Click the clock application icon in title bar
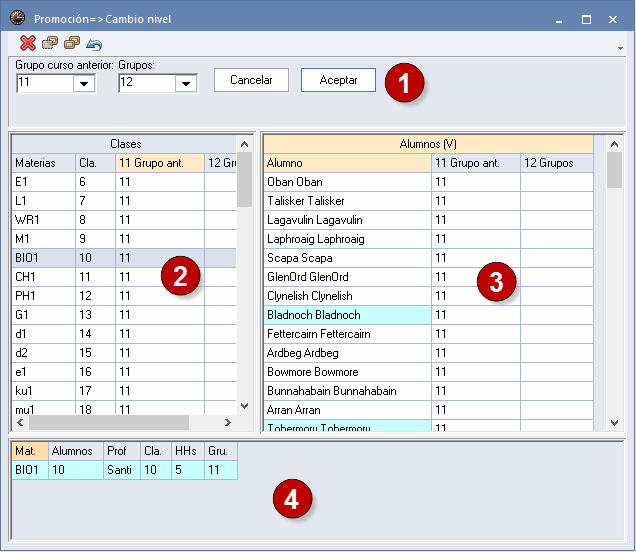This screenshot has height=552, width=636. point(17,18)
